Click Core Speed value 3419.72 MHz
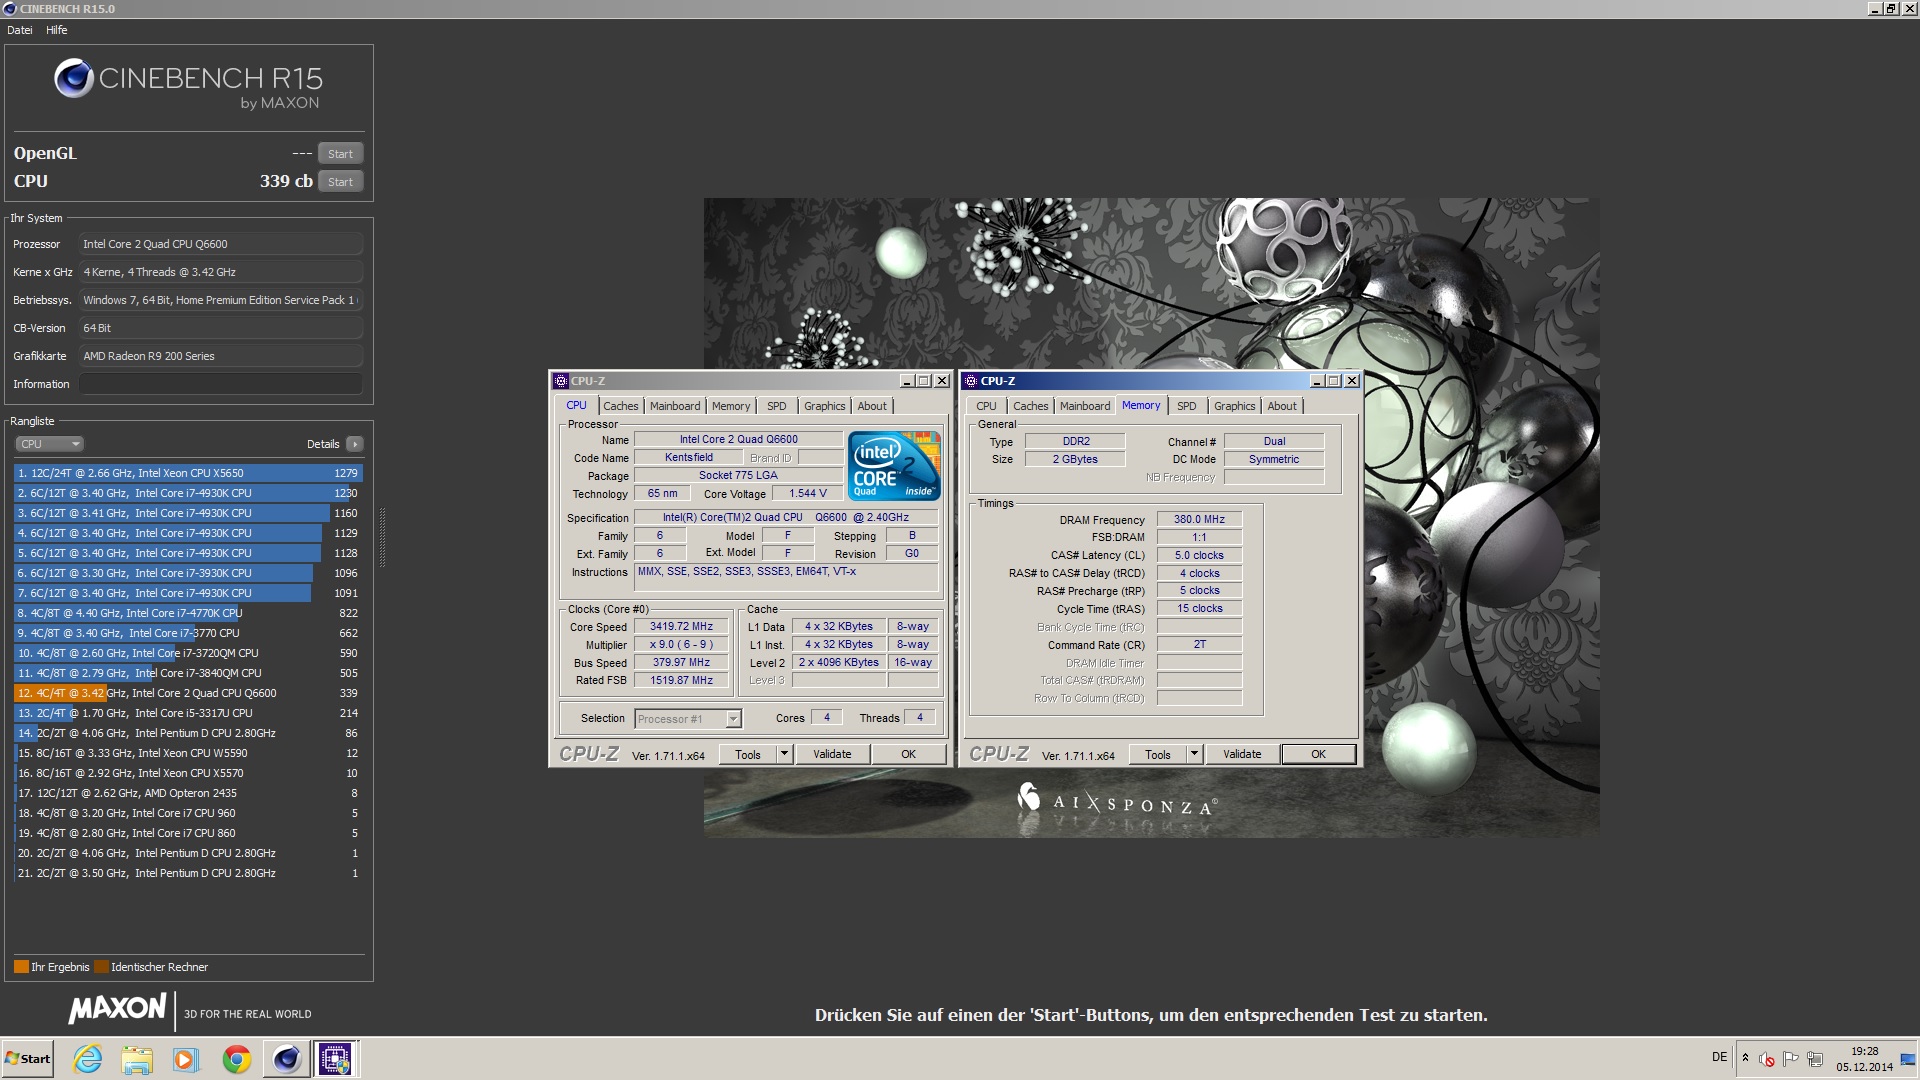This screenshot has width=1920, height=1080. tap(682, 627)
